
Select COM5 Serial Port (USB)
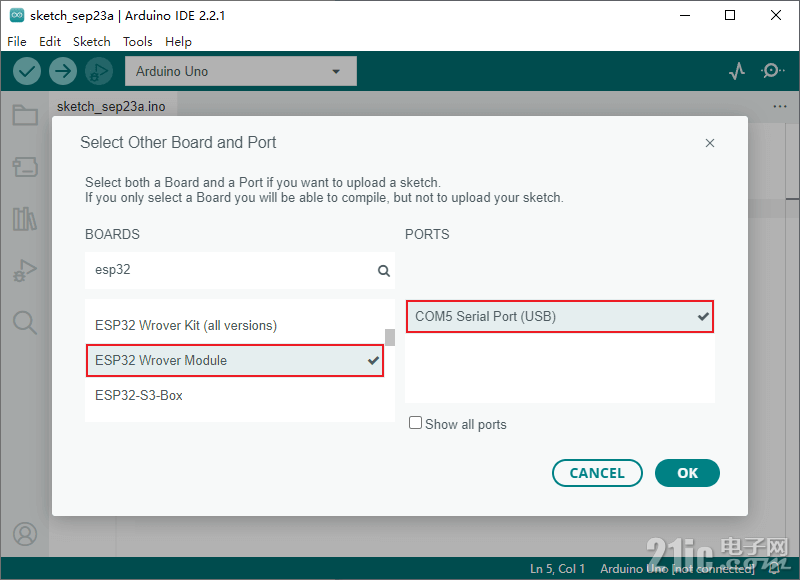[x=560, y=316]
